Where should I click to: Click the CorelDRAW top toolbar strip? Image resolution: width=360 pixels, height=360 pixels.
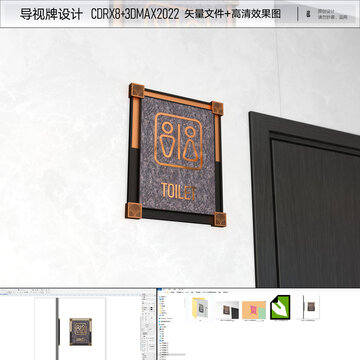click(78, 292)
